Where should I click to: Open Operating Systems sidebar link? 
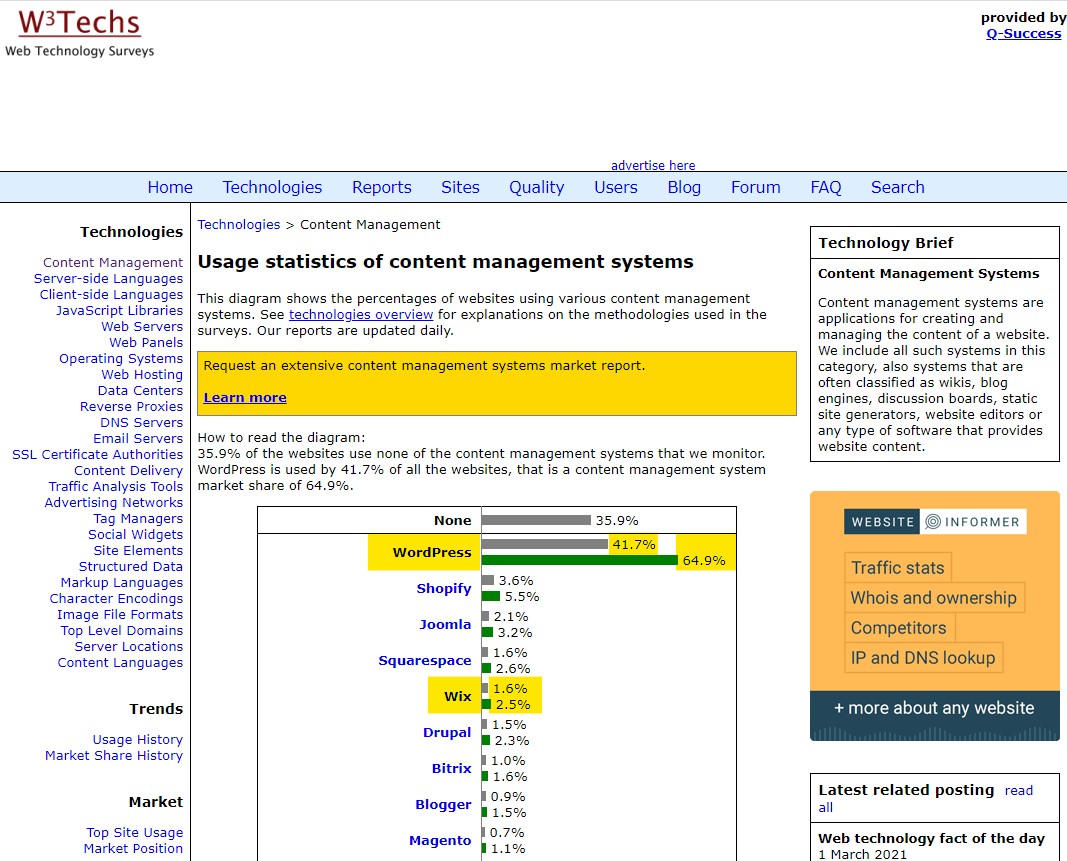121,359
